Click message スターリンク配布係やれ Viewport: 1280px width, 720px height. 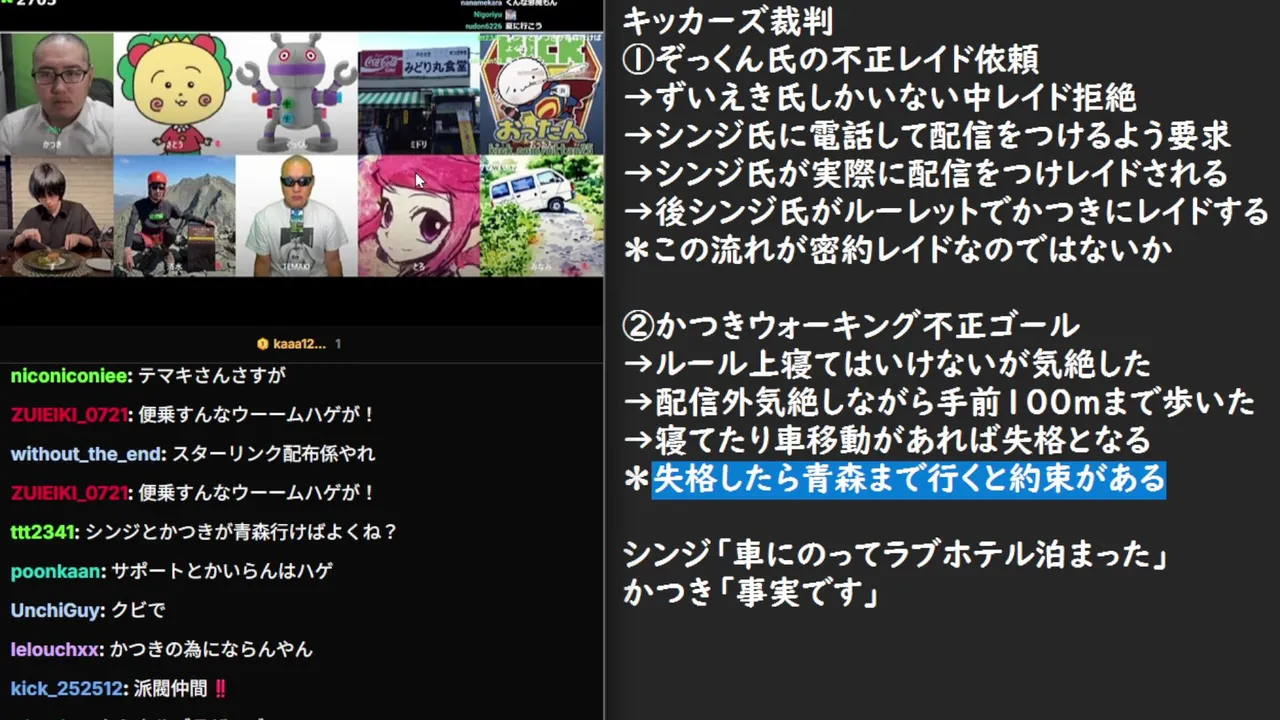pyautogui.click(x=273, y=454)
